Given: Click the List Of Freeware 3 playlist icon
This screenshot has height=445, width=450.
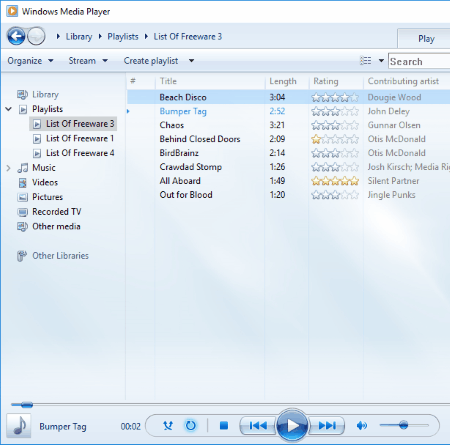Looking at the screenshot, I should 37,124.
